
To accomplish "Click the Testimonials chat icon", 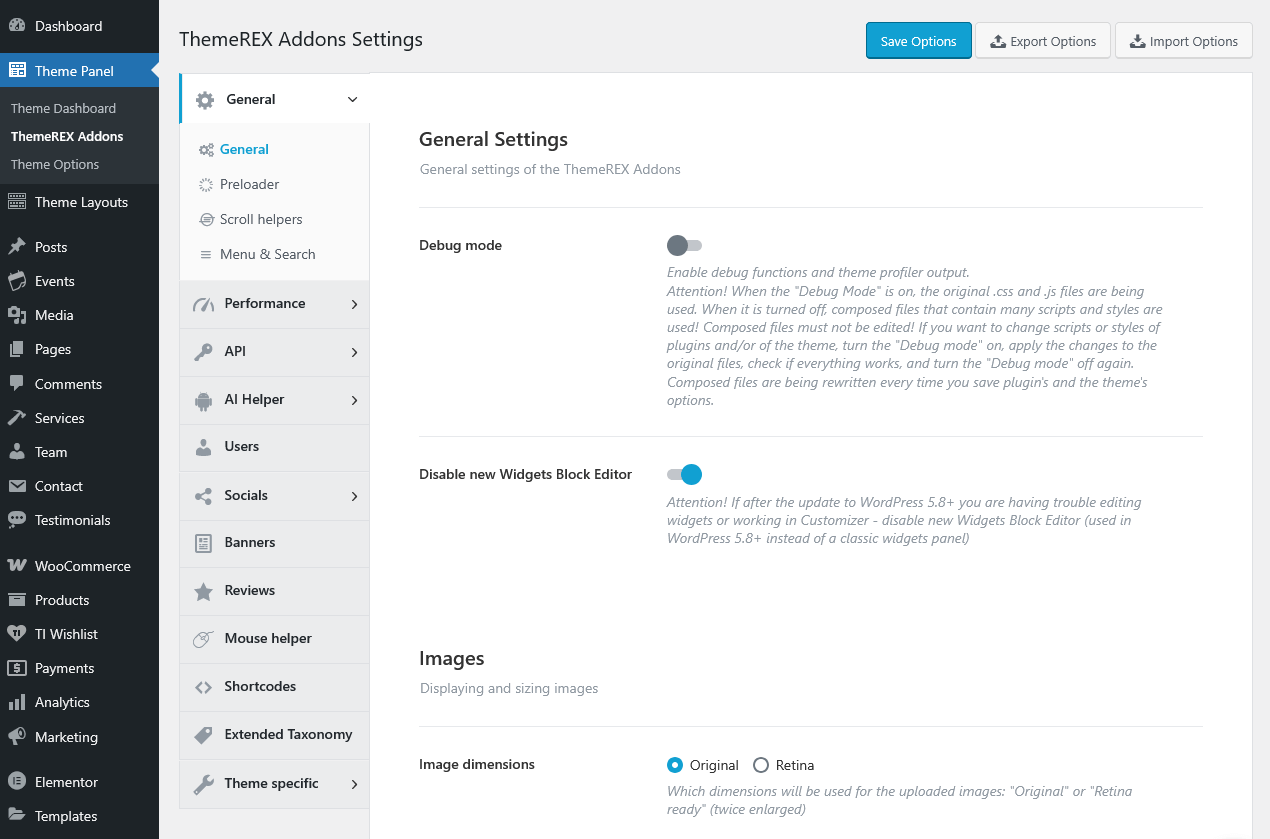I will [x=17, y=520].
